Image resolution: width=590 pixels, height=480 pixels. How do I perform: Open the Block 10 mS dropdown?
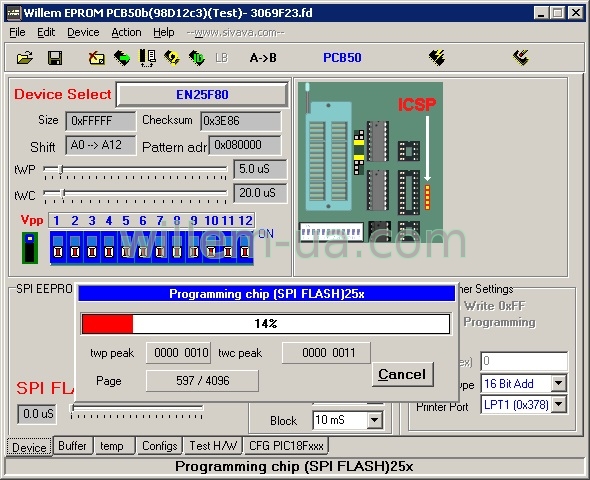point(374,419)
